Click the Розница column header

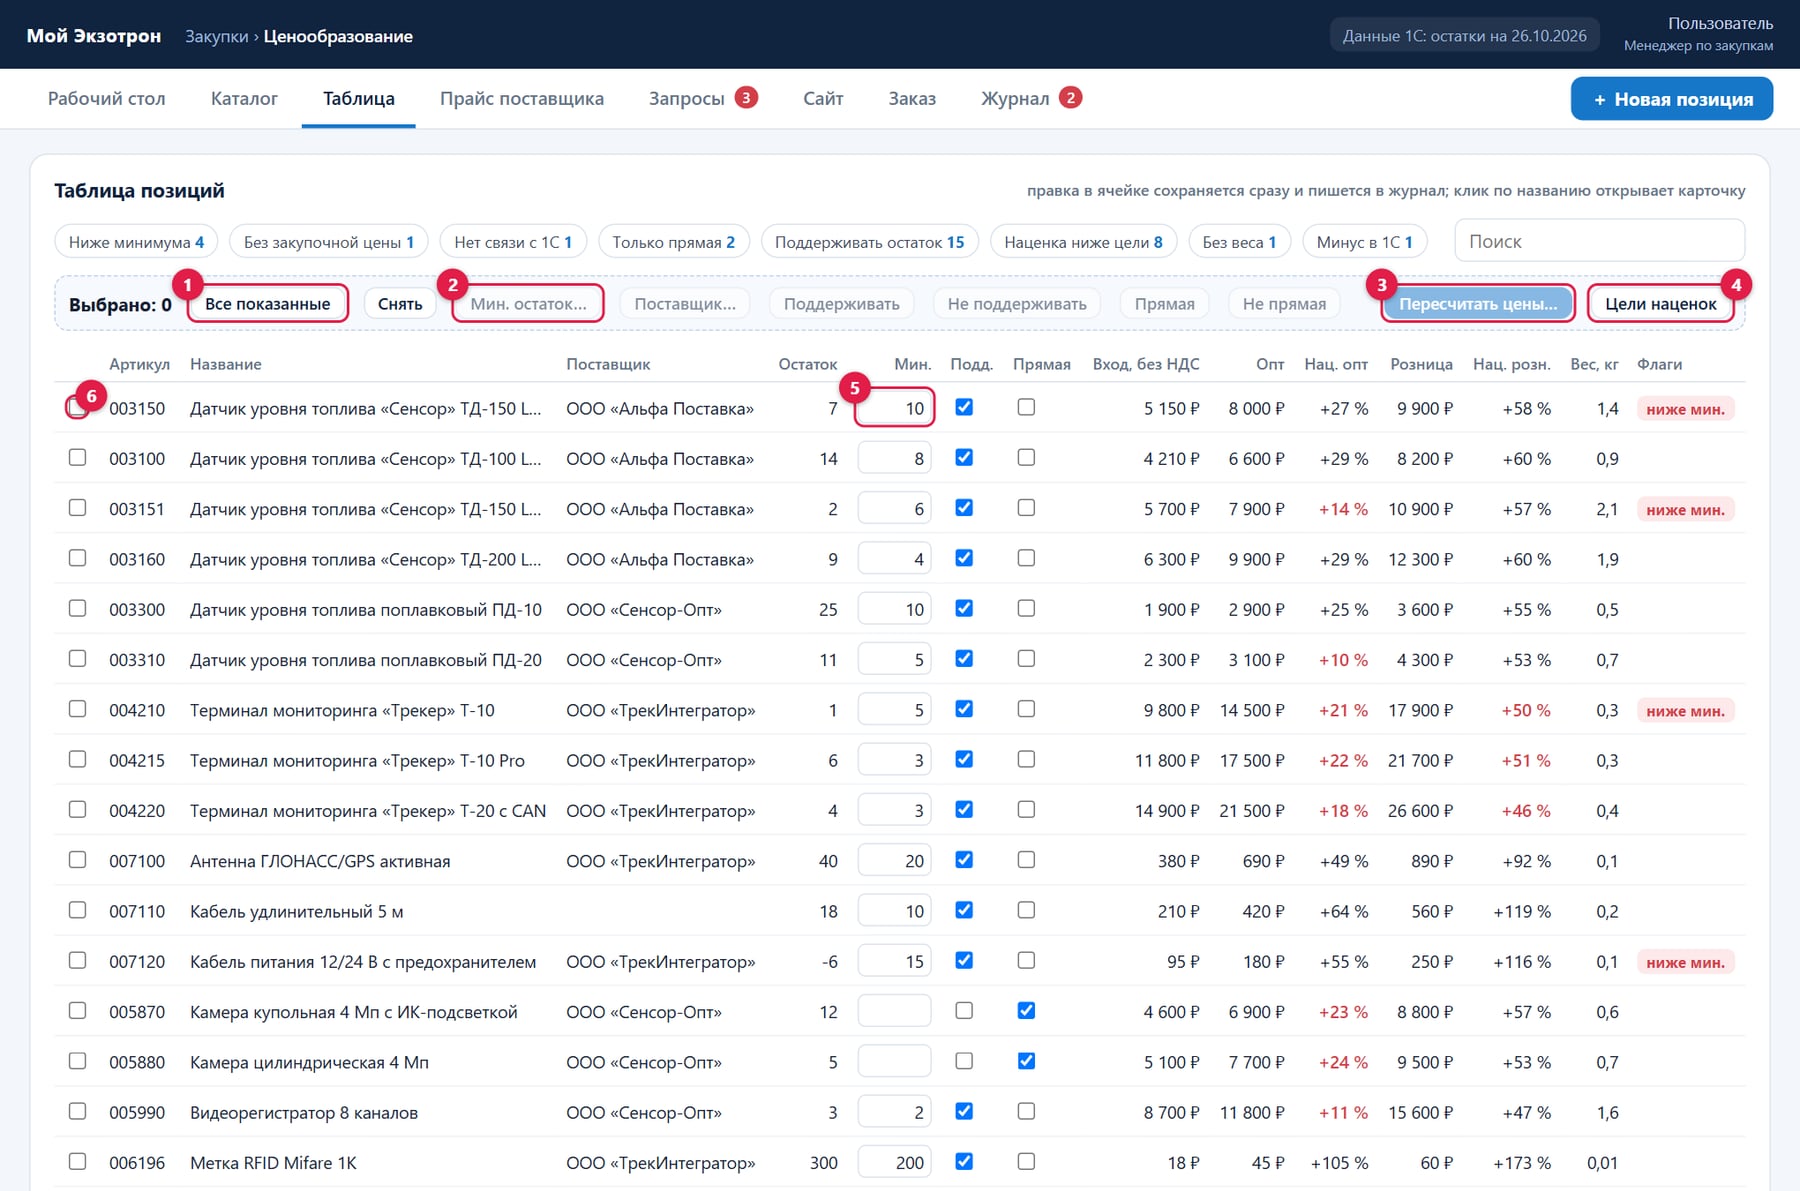1421,364
